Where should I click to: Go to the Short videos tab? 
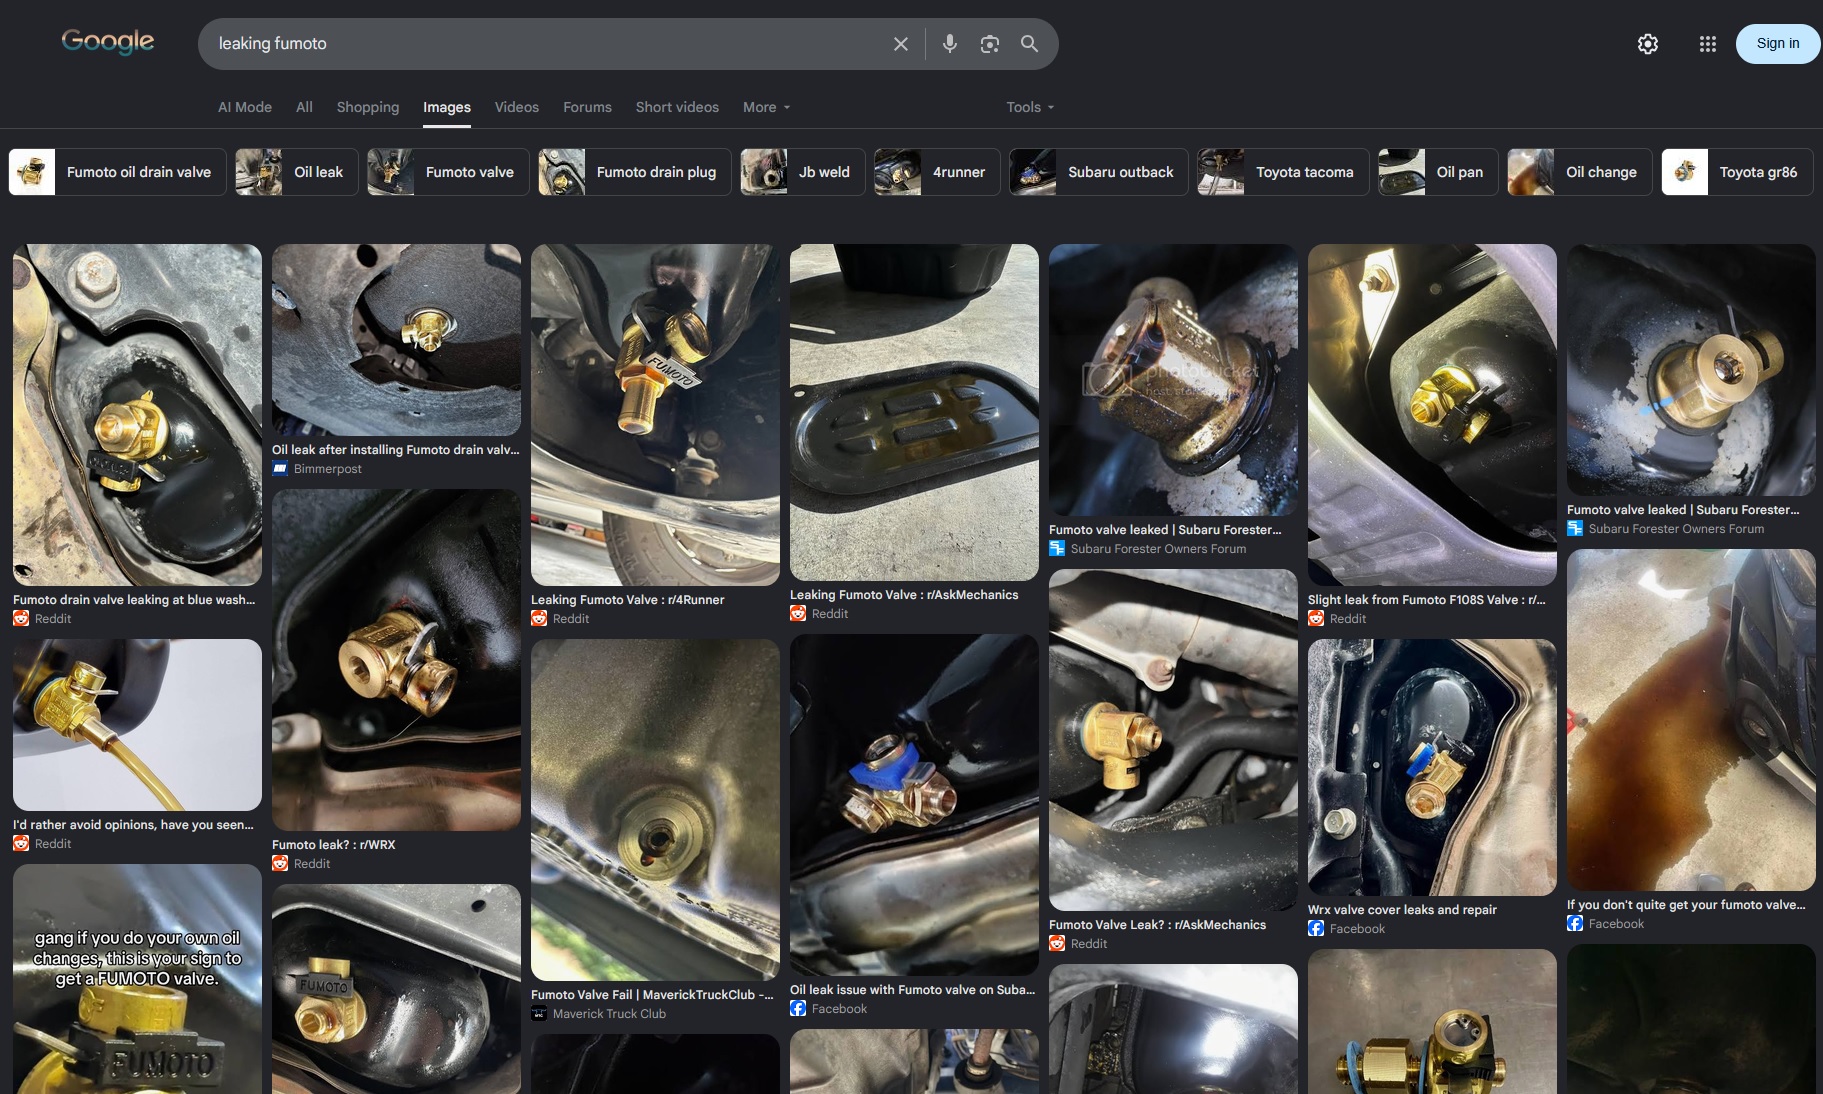[x=677, y=107]
